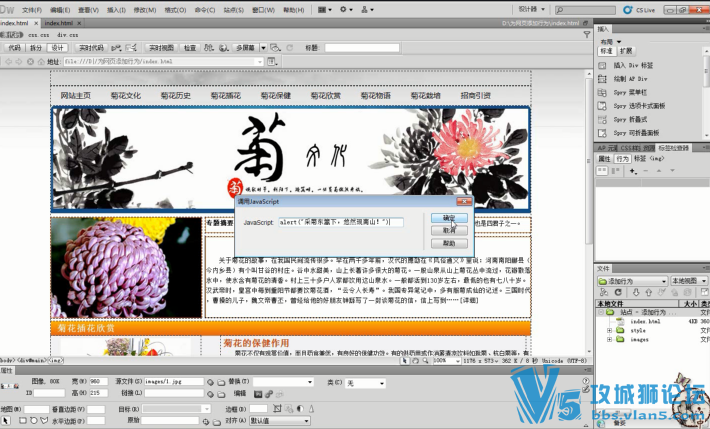Screen dimensions: 710x429
Task: Click the back arrow in the address bar
Action: pos(8,62)
